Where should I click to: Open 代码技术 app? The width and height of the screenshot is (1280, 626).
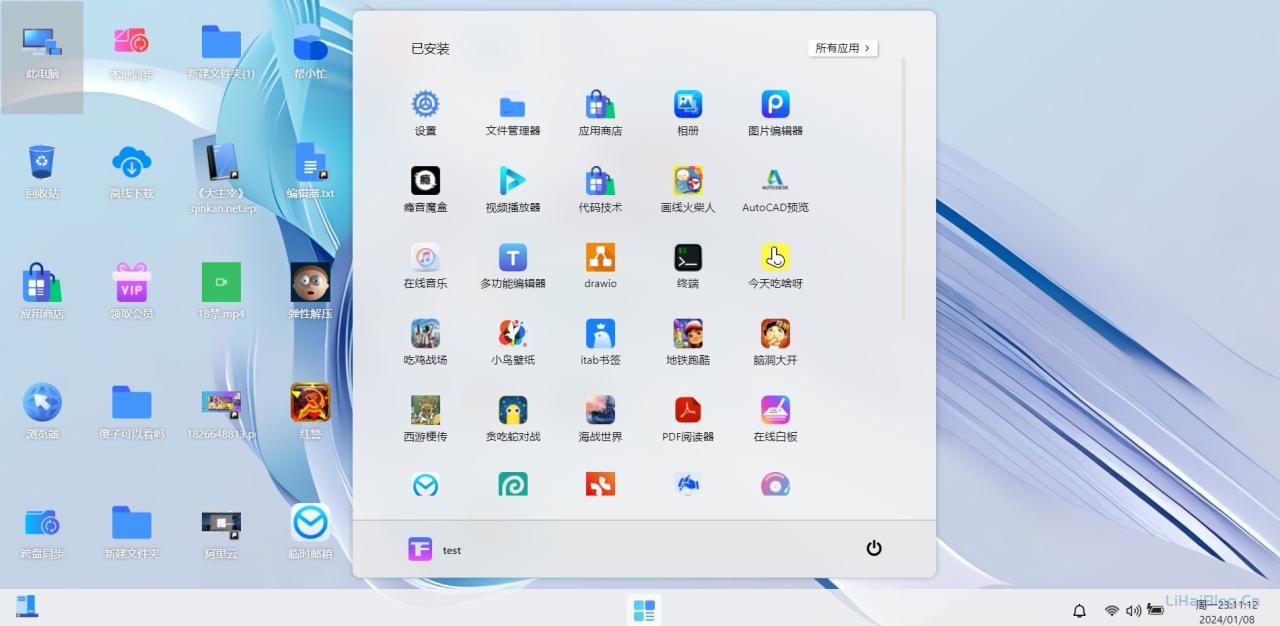[x=600, y=190]
